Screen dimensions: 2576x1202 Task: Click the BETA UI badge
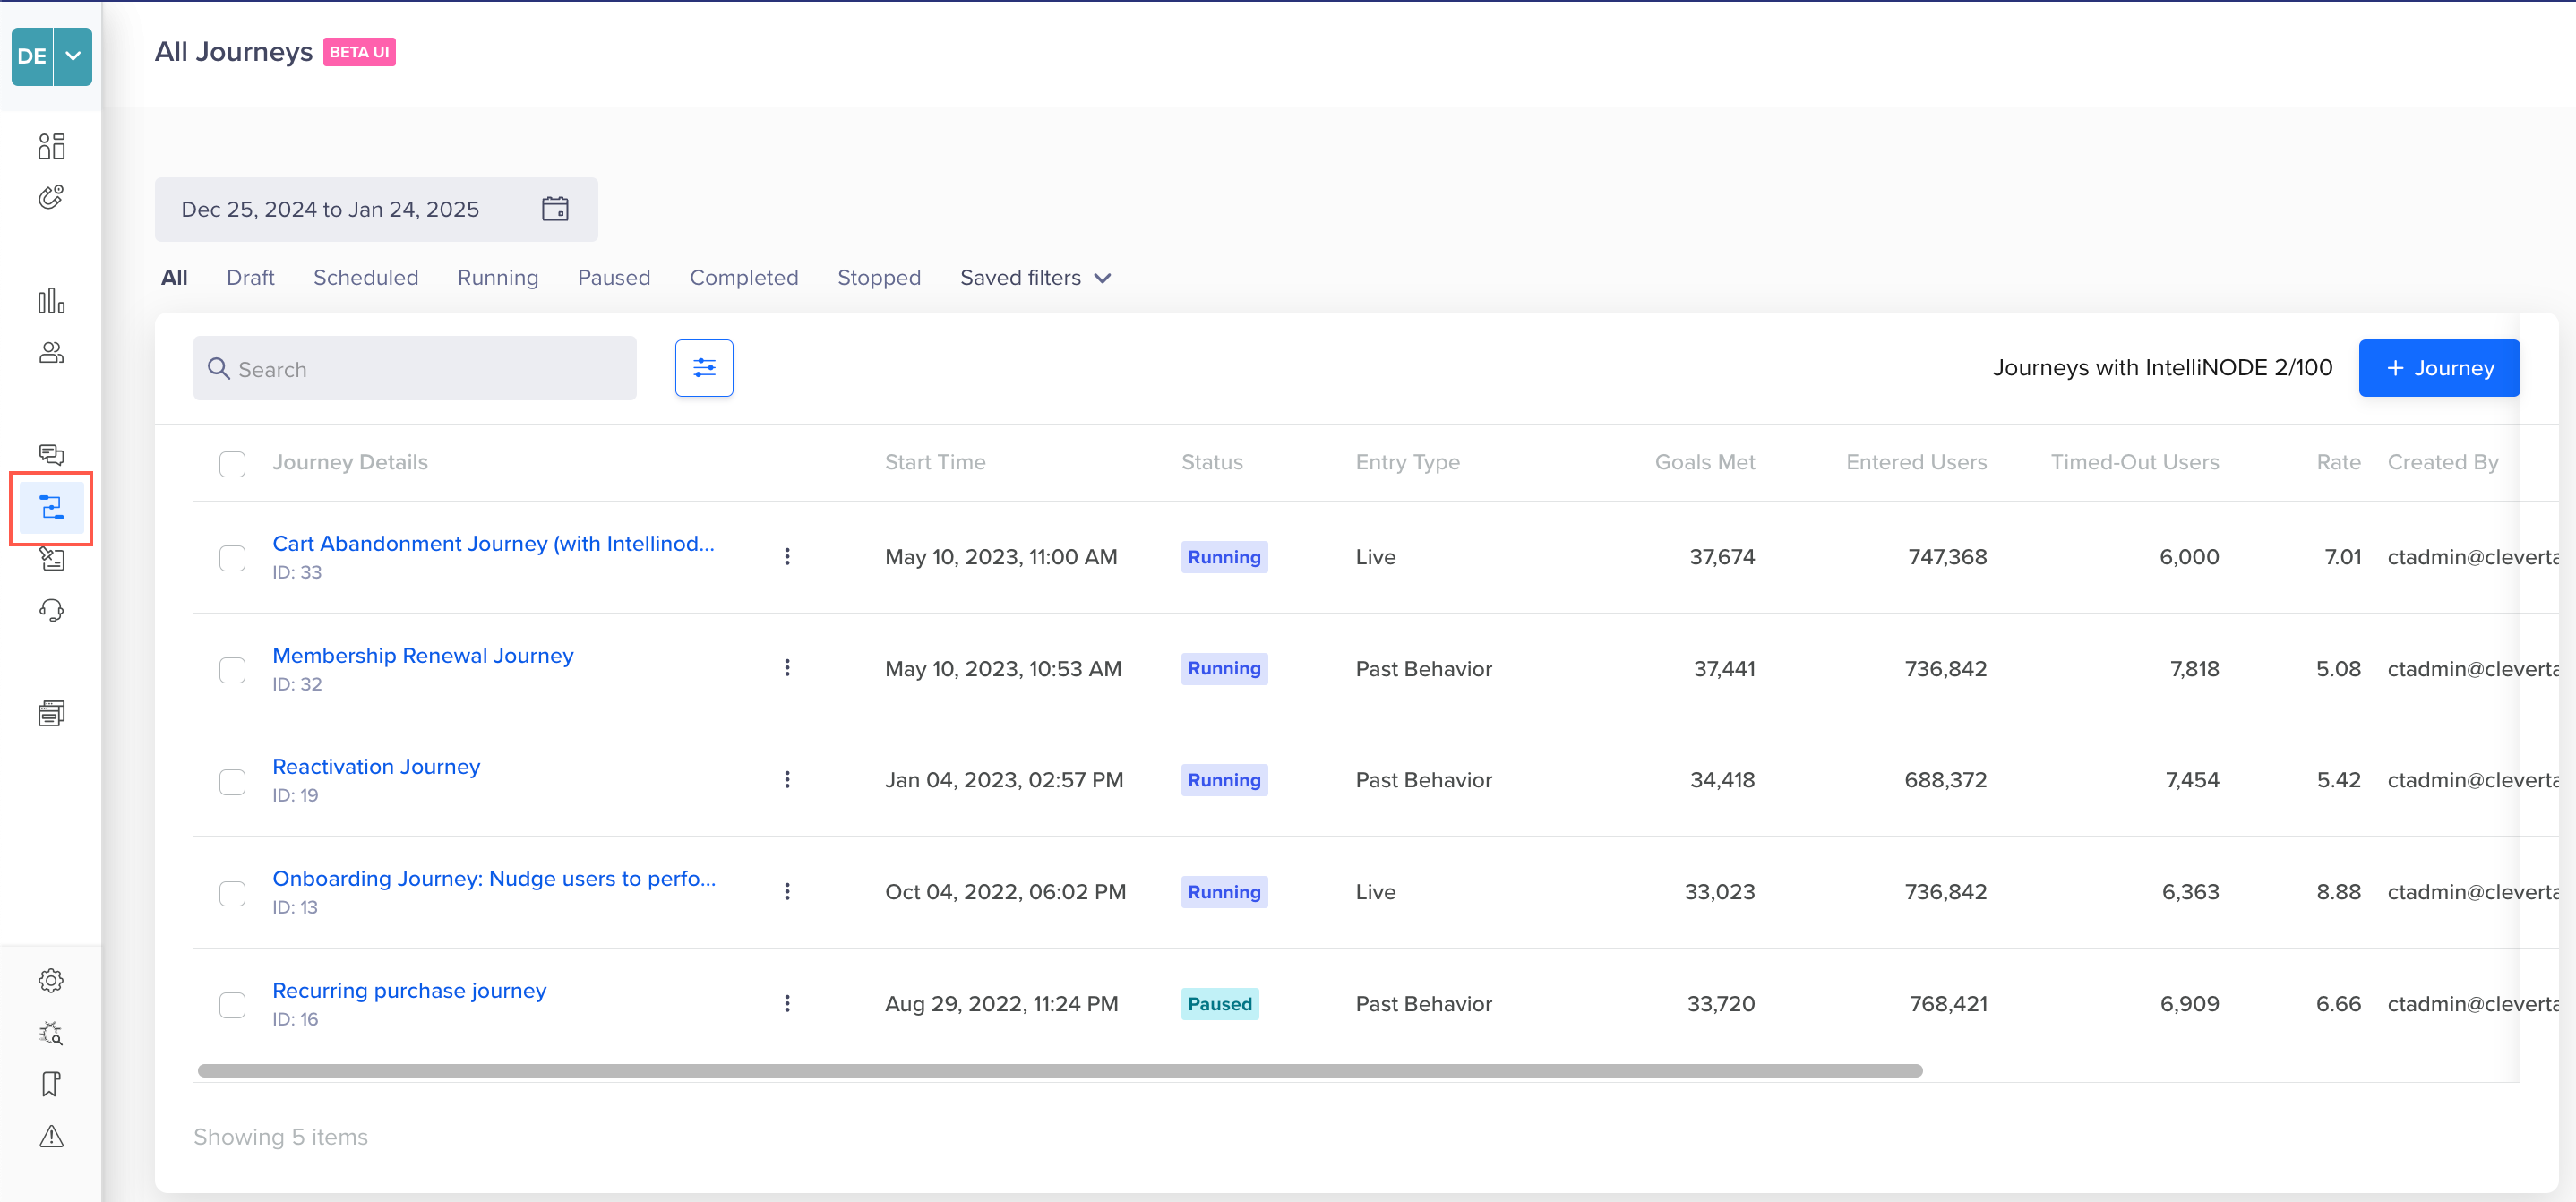(x=359, y=52)
